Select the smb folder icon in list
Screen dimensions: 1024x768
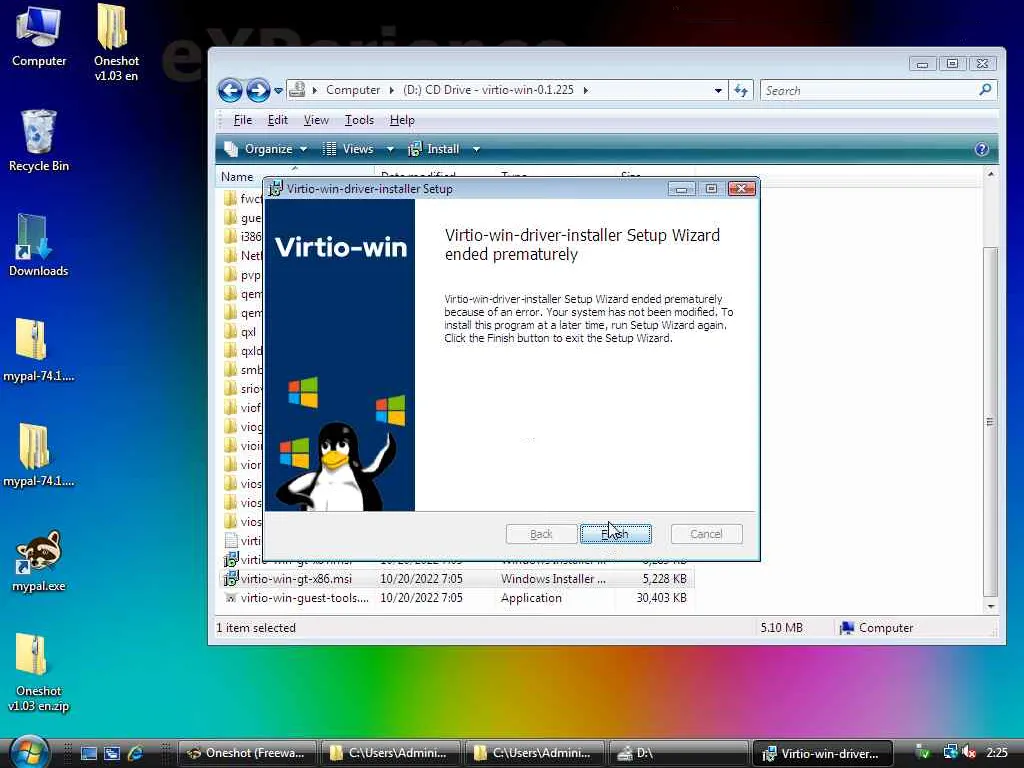230,370
